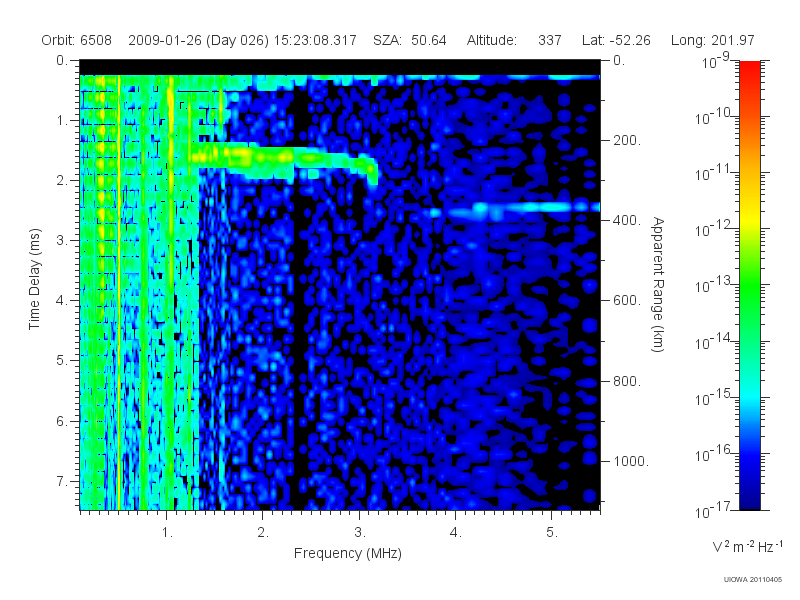Image resolution: width=800 pixels, height=600 pixels.
Task: Click the 400. apparent range tick label
Action: point(627,220)
